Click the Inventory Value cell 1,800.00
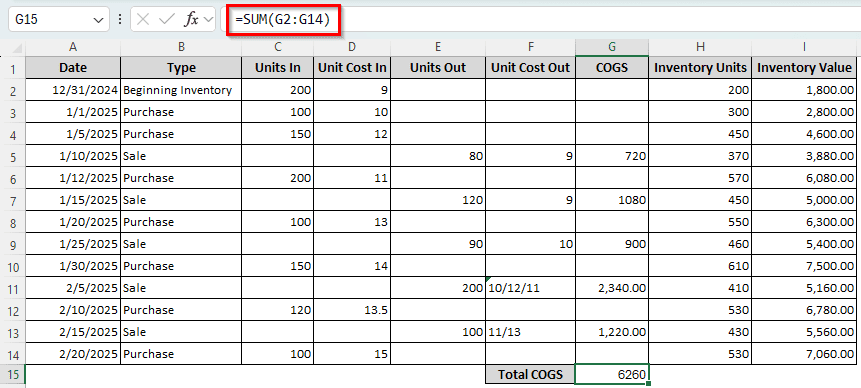This screenshot has width=861, height=388. [x=804, y=90]
